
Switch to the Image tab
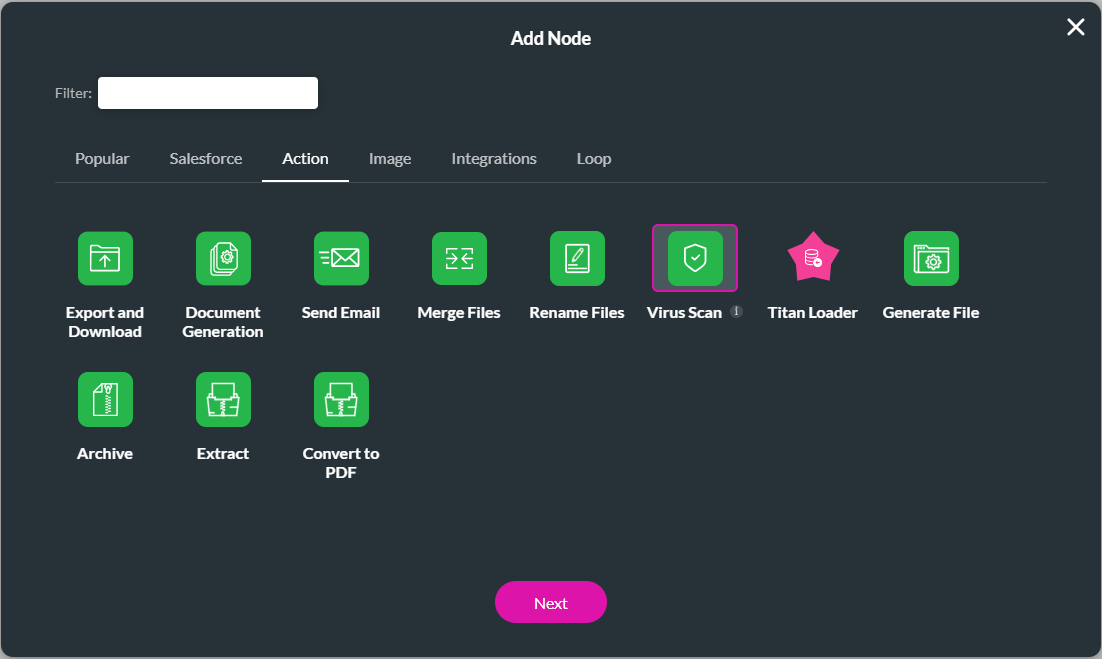390,158
